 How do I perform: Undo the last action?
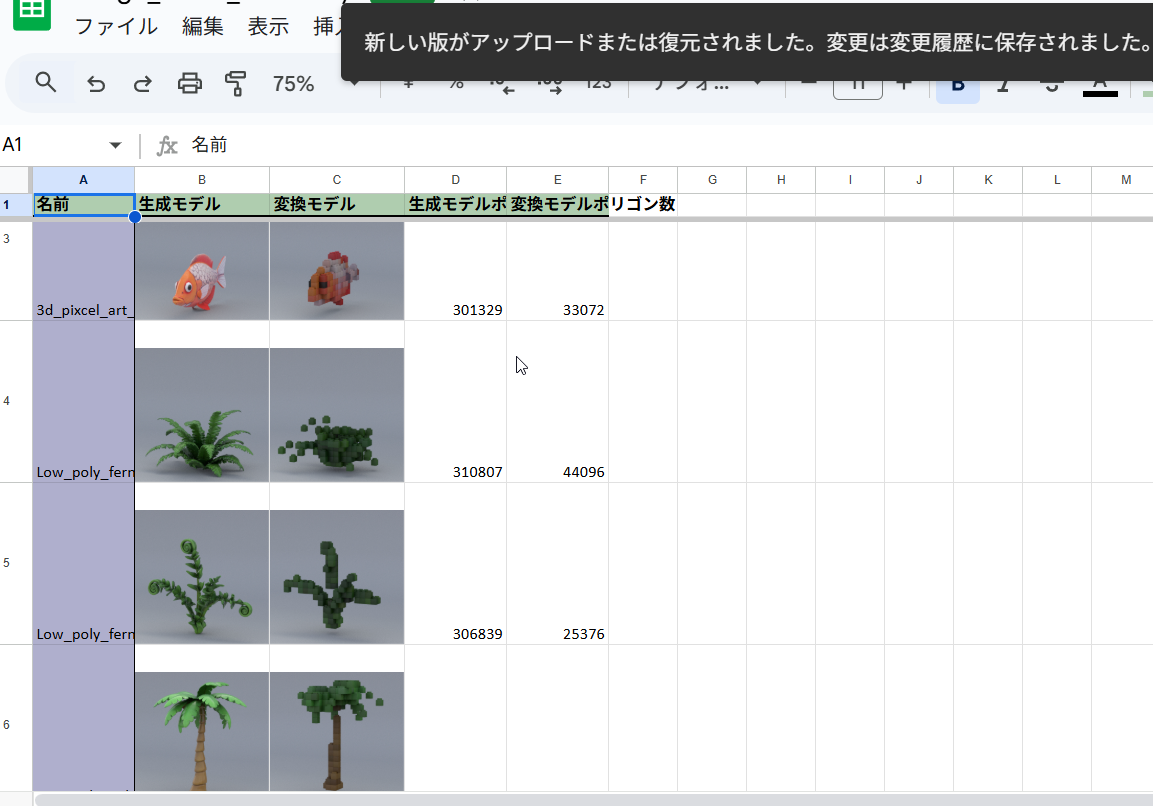(96, 84)
